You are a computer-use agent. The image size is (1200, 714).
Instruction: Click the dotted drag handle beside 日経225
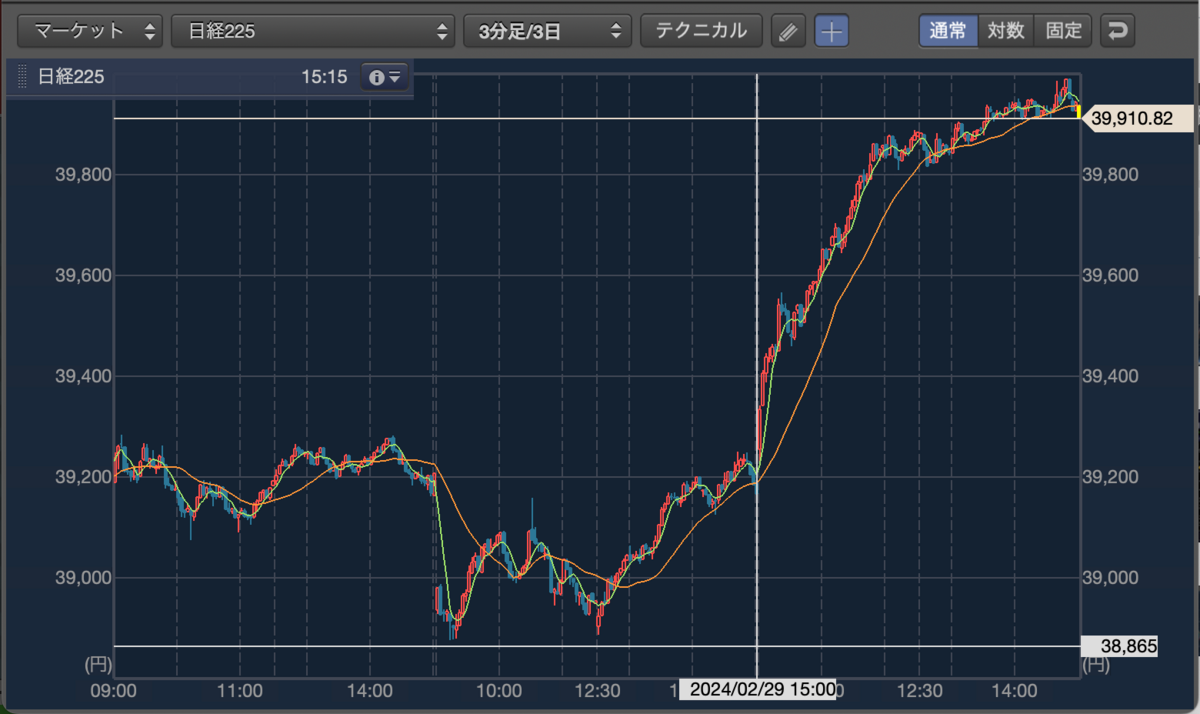pos(21,77)
